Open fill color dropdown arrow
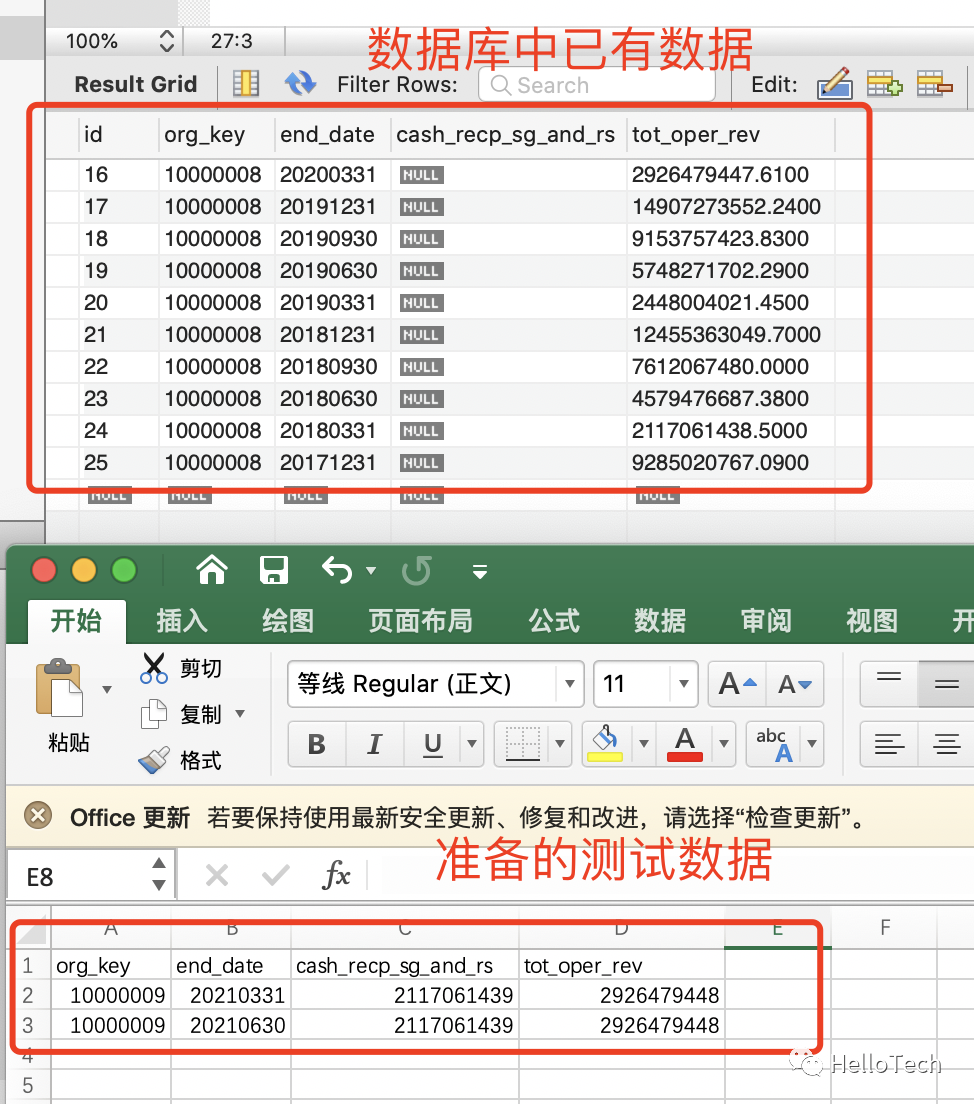Viewport: 974px width, 1104px height. point(643,744)
